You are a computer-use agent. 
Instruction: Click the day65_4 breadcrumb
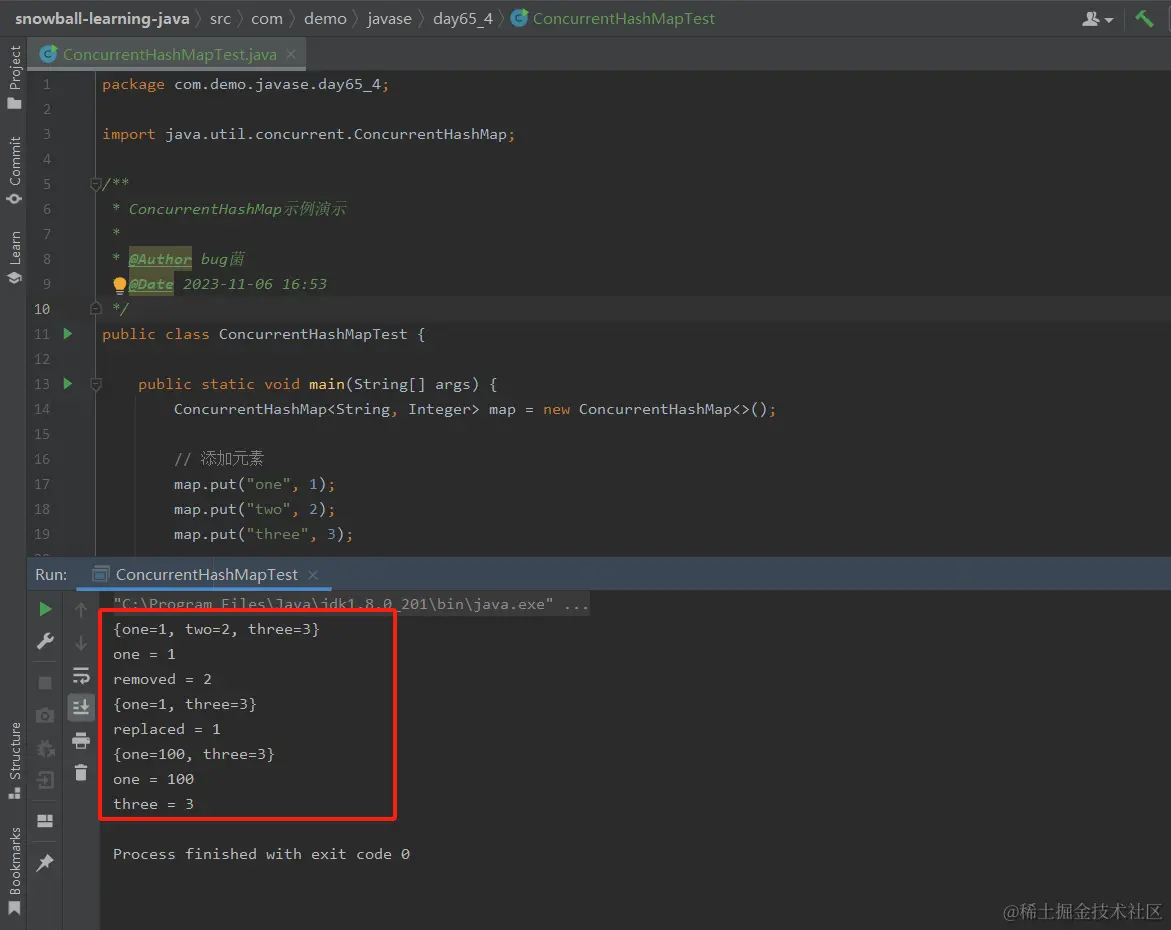(x=463, y=19)
